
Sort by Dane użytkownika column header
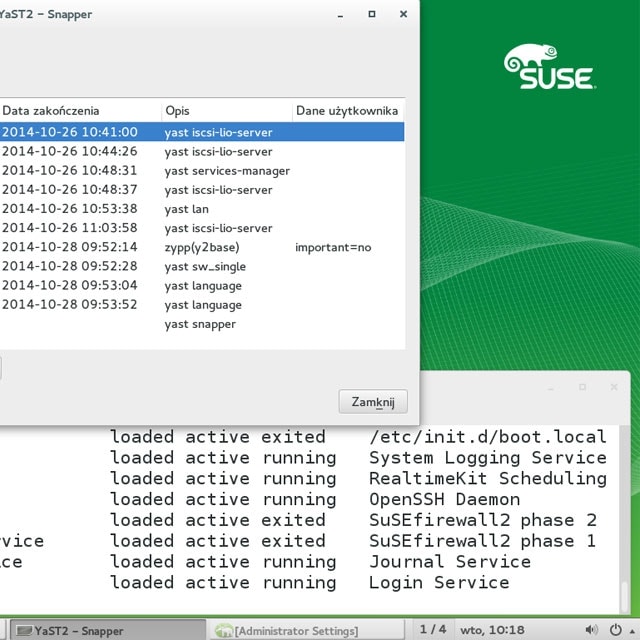click(x=348, y=111)
